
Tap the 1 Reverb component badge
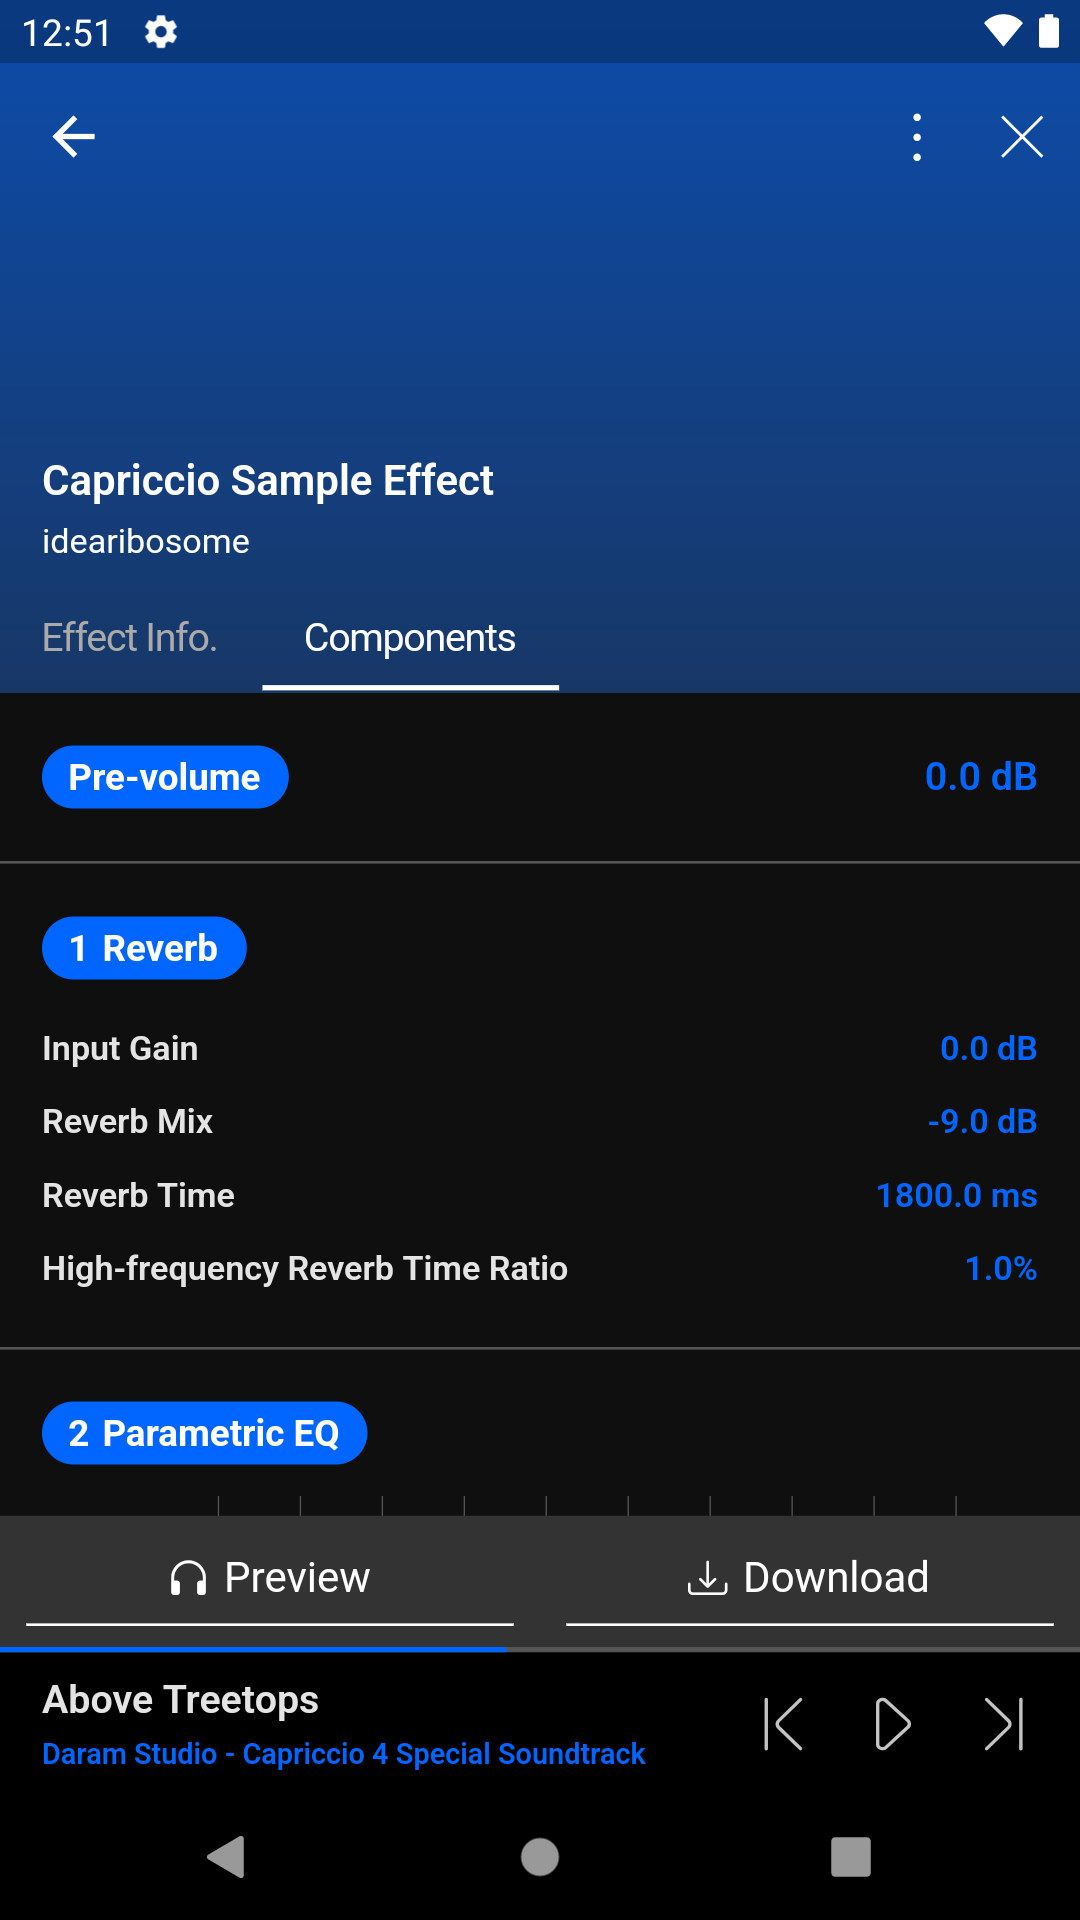[144, 948]
